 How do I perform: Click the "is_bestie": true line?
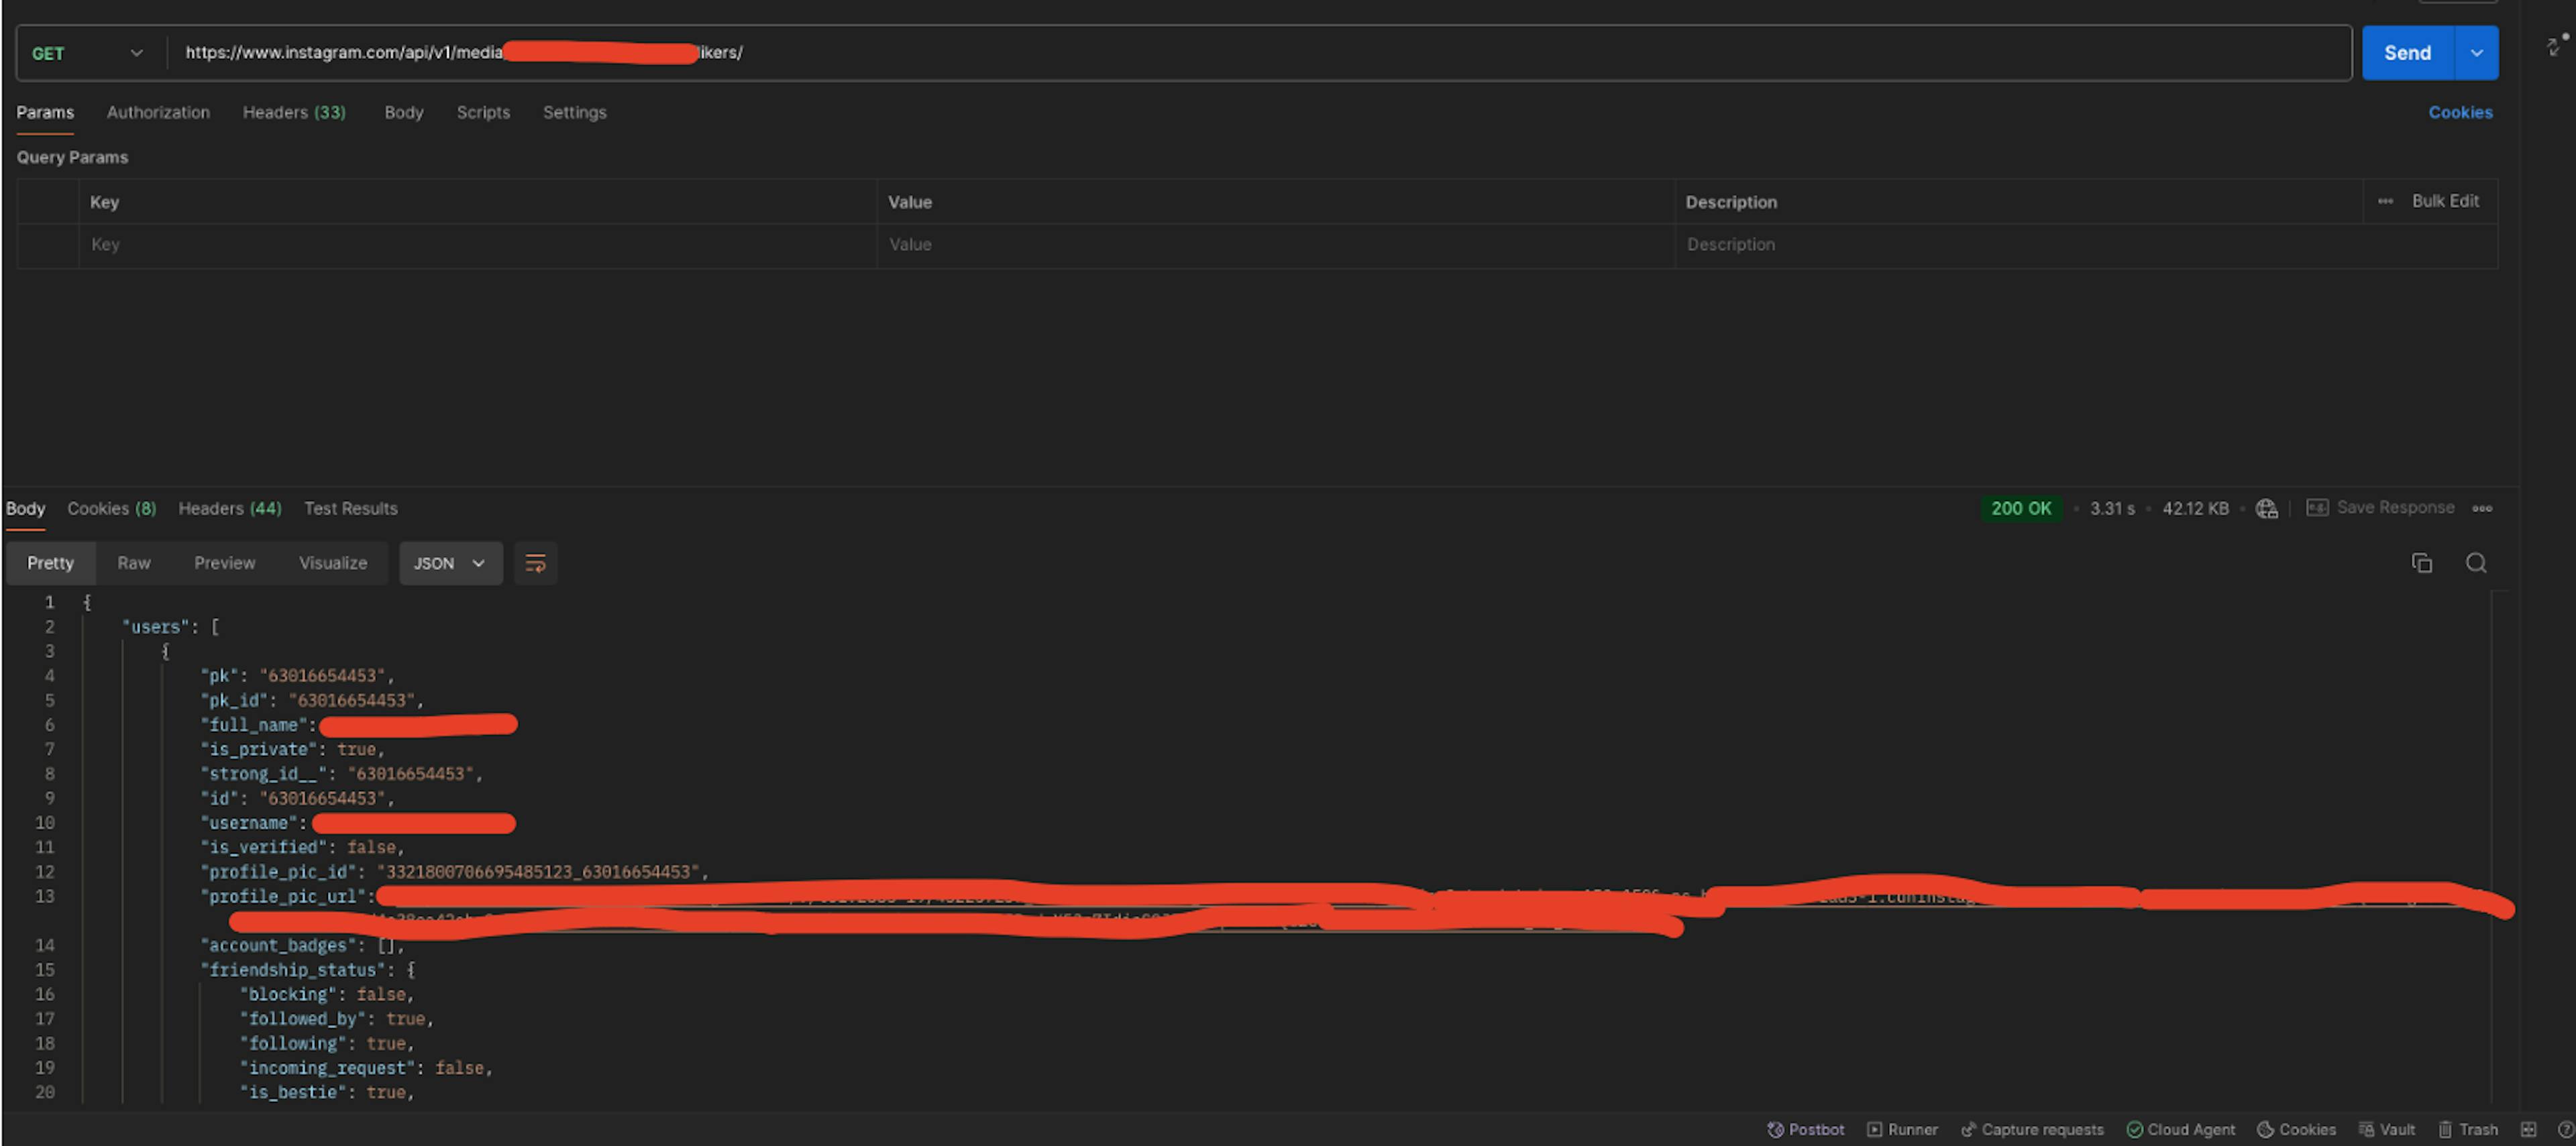(326, 1092)
